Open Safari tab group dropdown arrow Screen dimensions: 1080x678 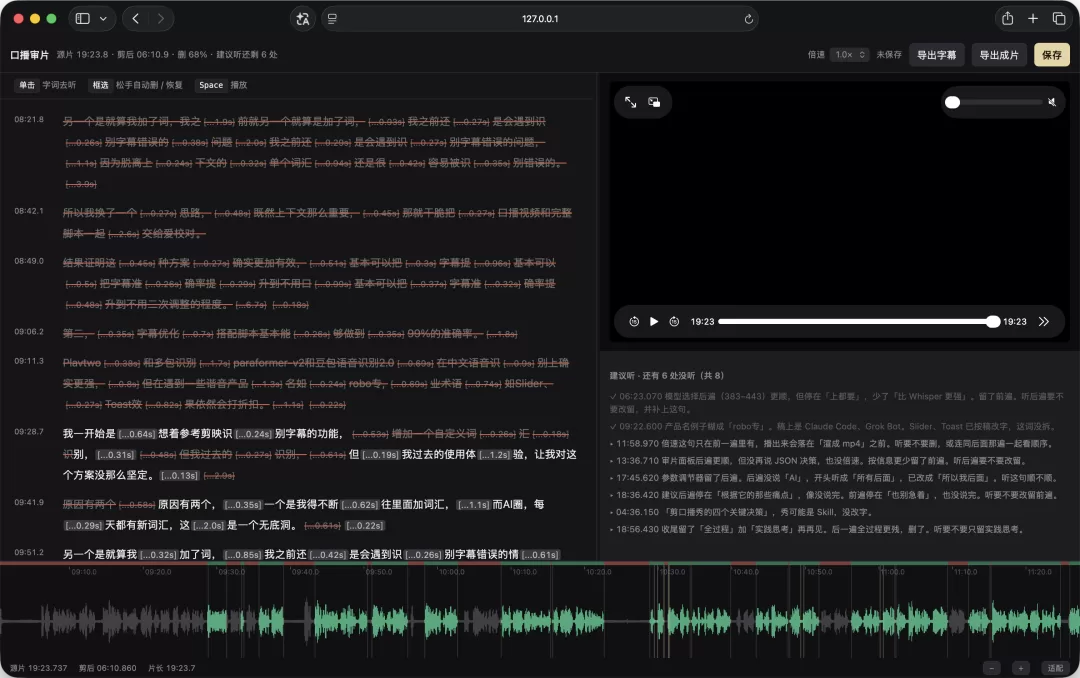coord(103,19)
